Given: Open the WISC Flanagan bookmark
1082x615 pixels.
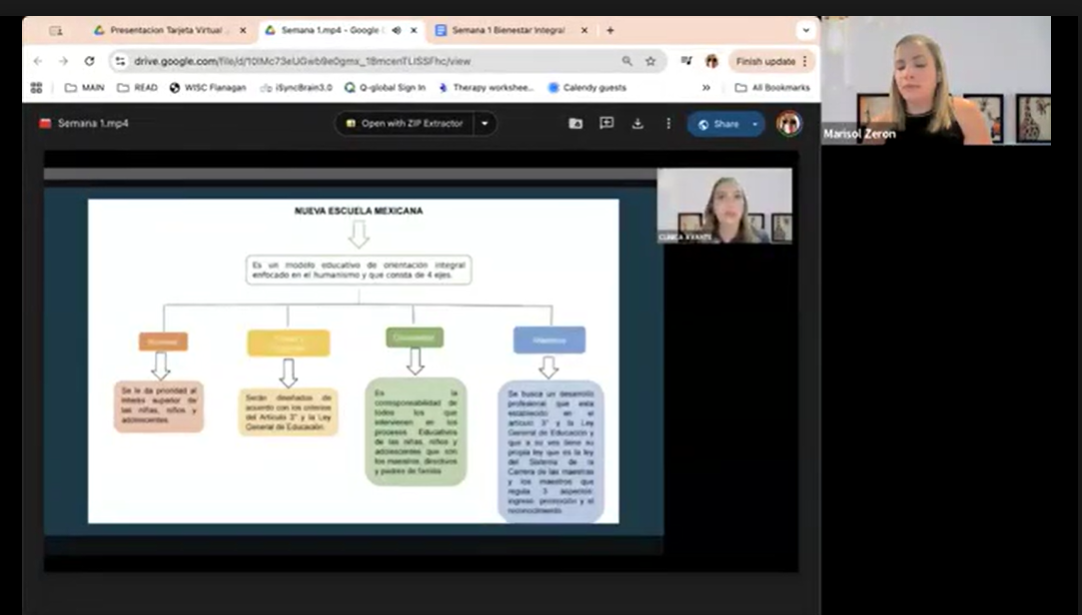Looking at the screenshot, I should pos(208,88).
